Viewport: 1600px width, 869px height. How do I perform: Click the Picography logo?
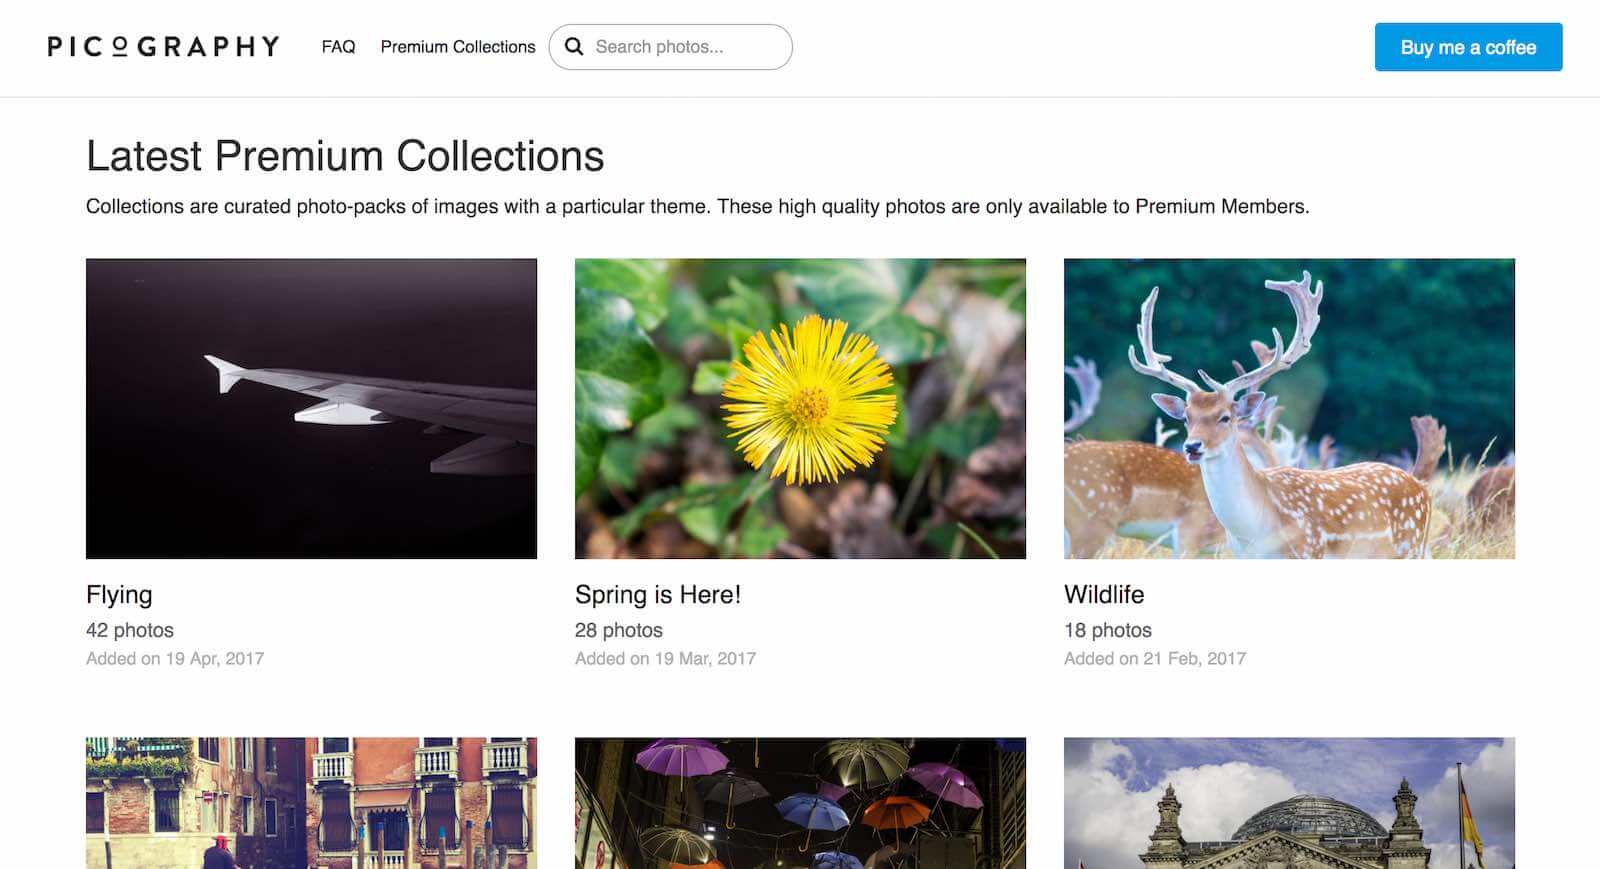click(163, 46)
